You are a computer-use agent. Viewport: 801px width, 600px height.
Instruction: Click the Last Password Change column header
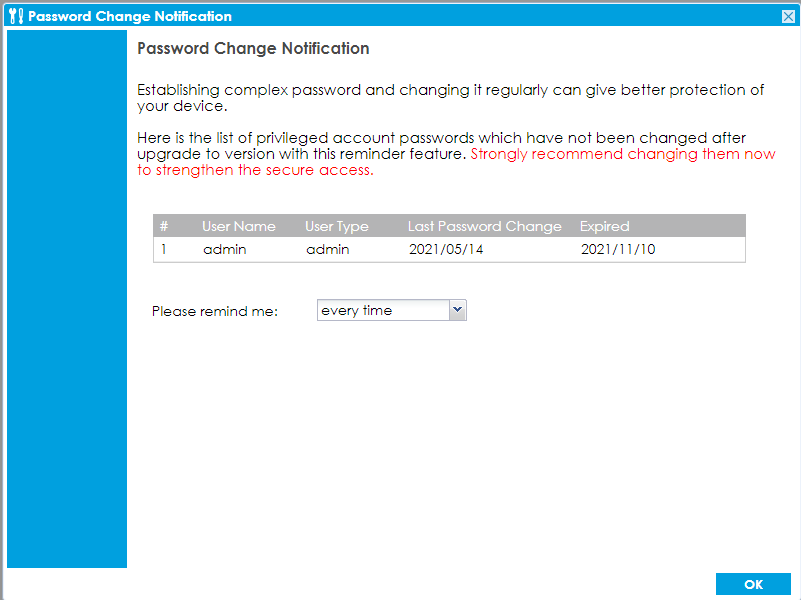click(484, 226)
